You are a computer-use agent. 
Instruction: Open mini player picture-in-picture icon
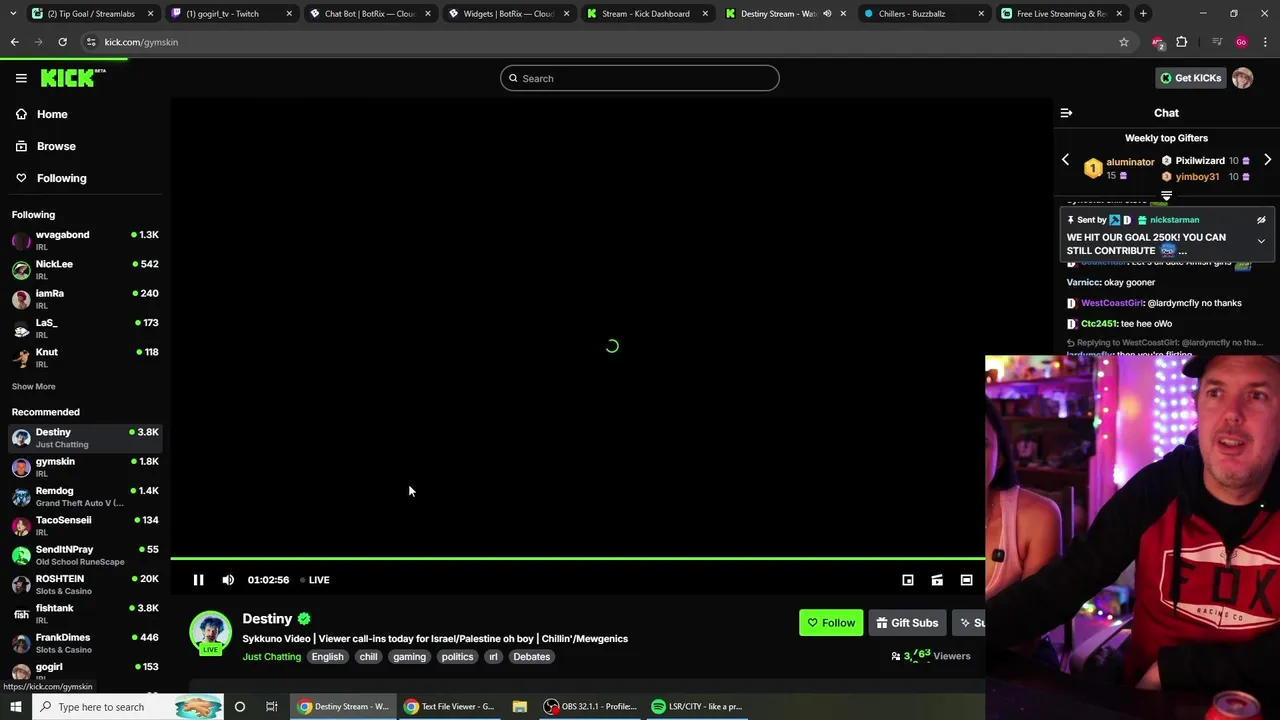908,580
